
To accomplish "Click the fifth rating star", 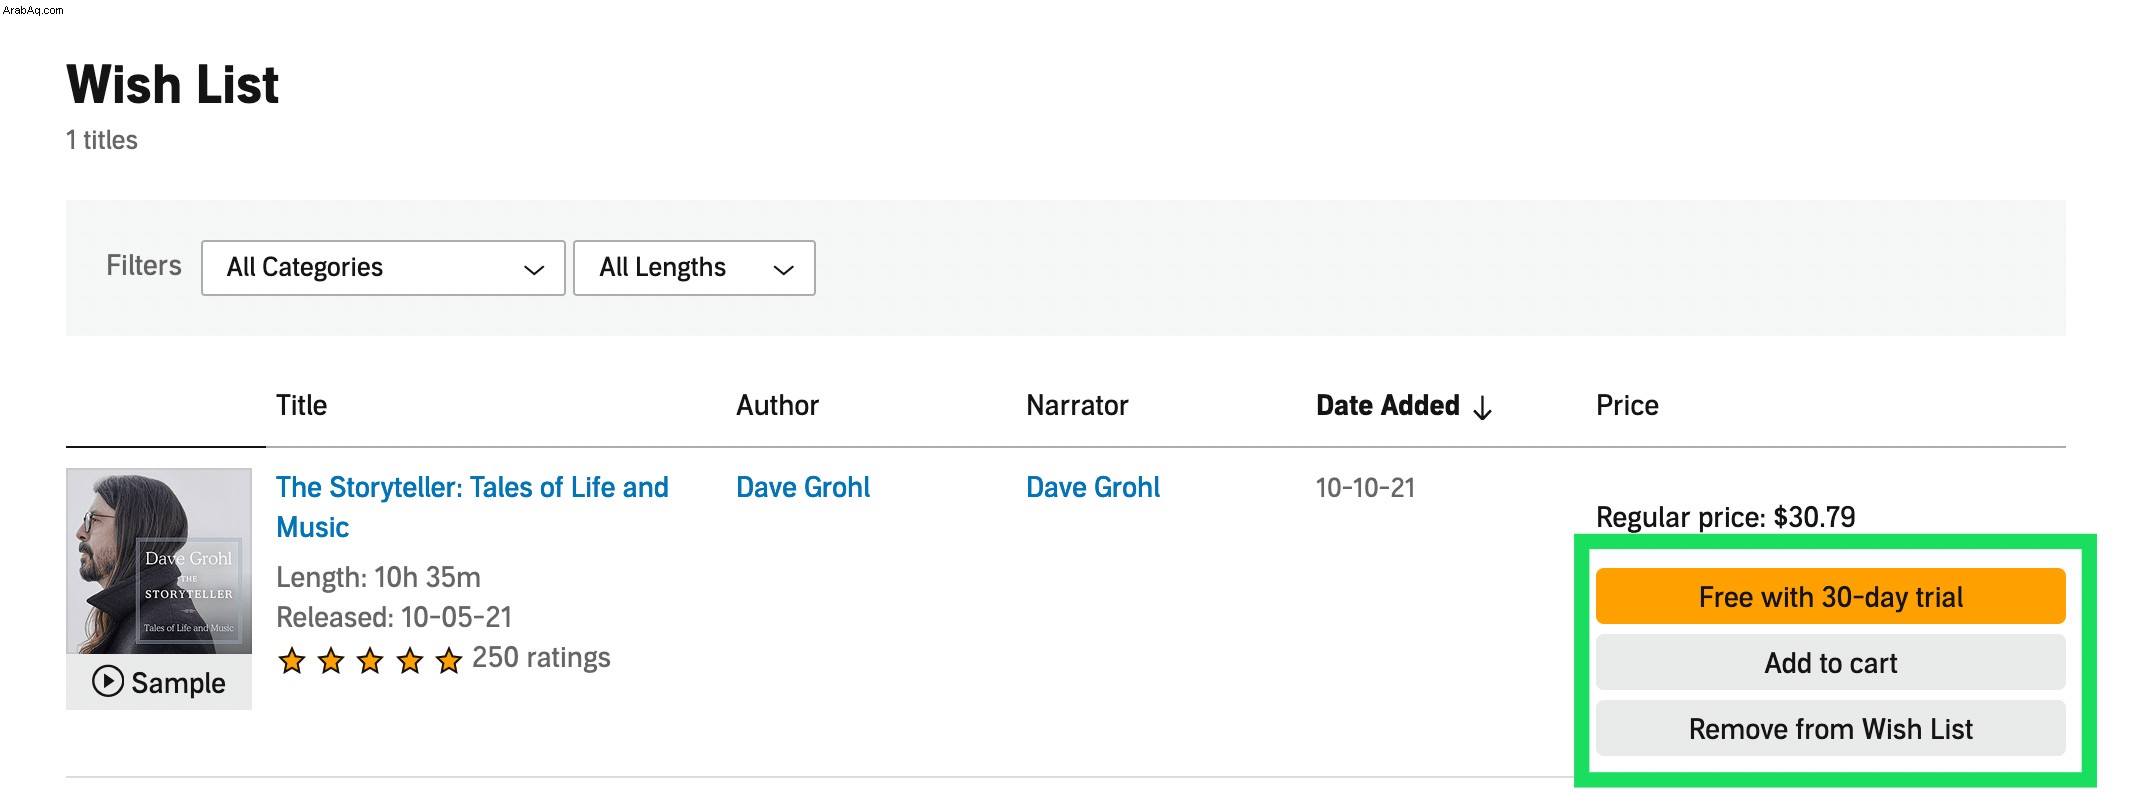I will coord(449,660).
